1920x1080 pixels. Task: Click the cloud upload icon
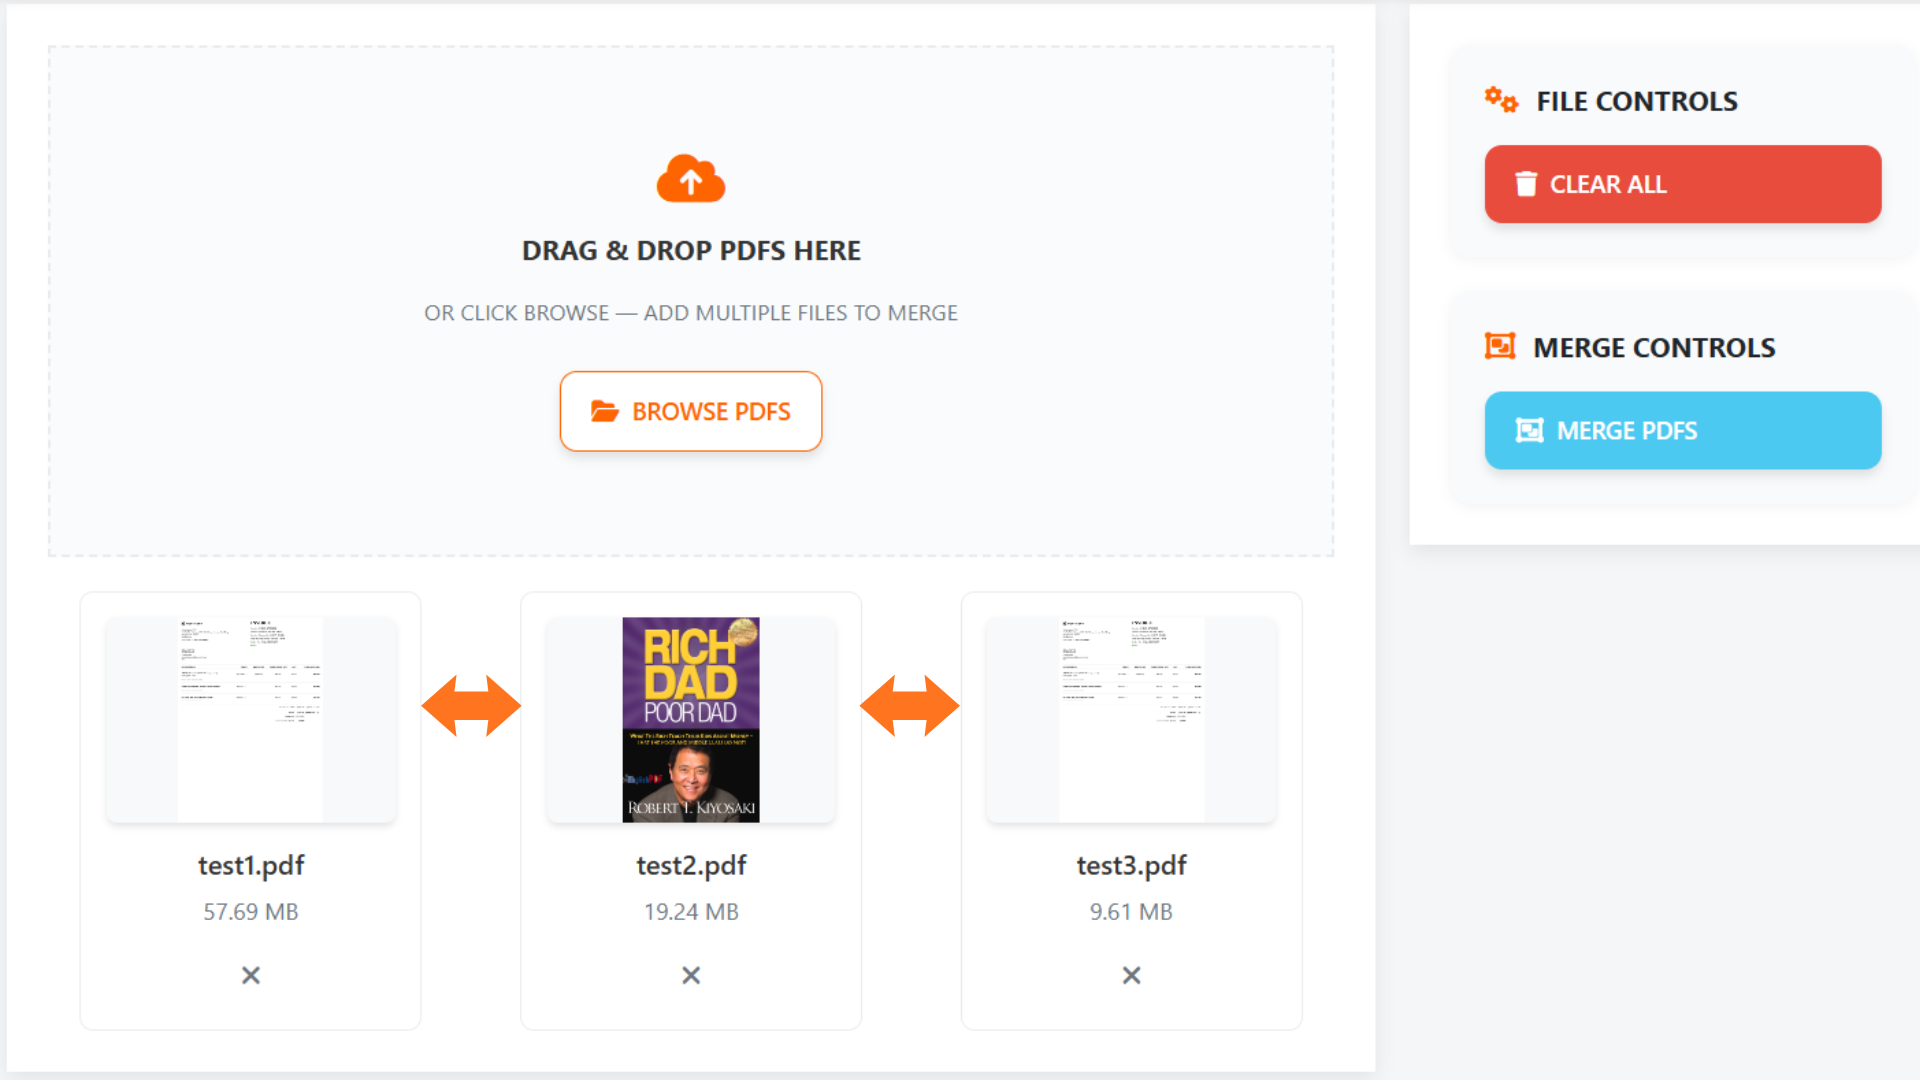pos(690,179)
